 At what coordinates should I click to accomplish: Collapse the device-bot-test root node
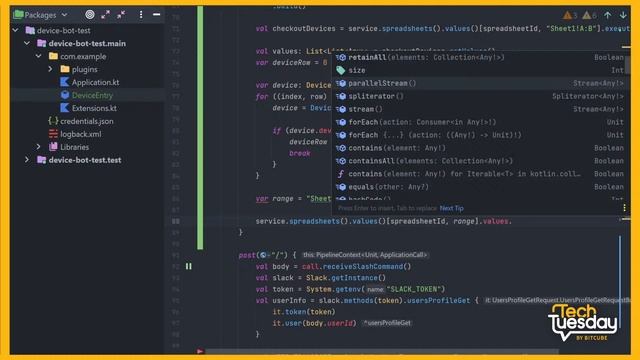[16, 30]
